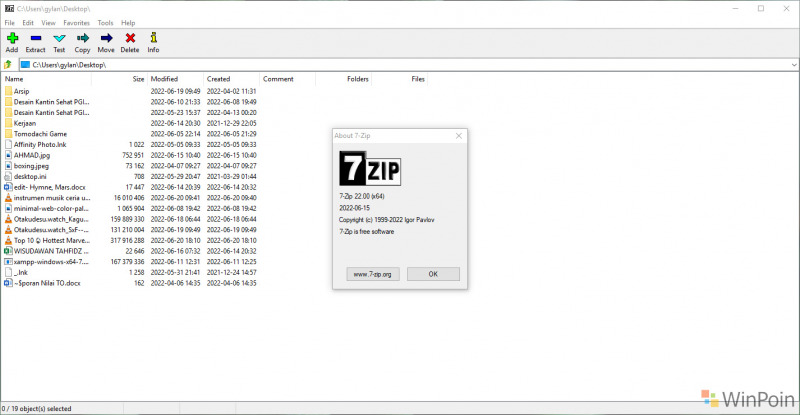Select the Kerjaan folder icon

(x=8, y=123)
